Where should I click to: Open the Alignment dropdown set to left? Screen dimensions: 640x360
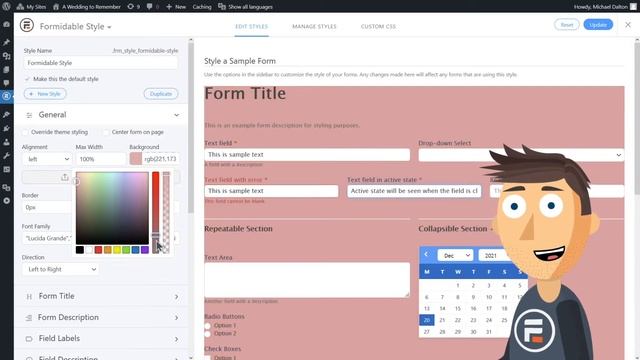point(47,159)
